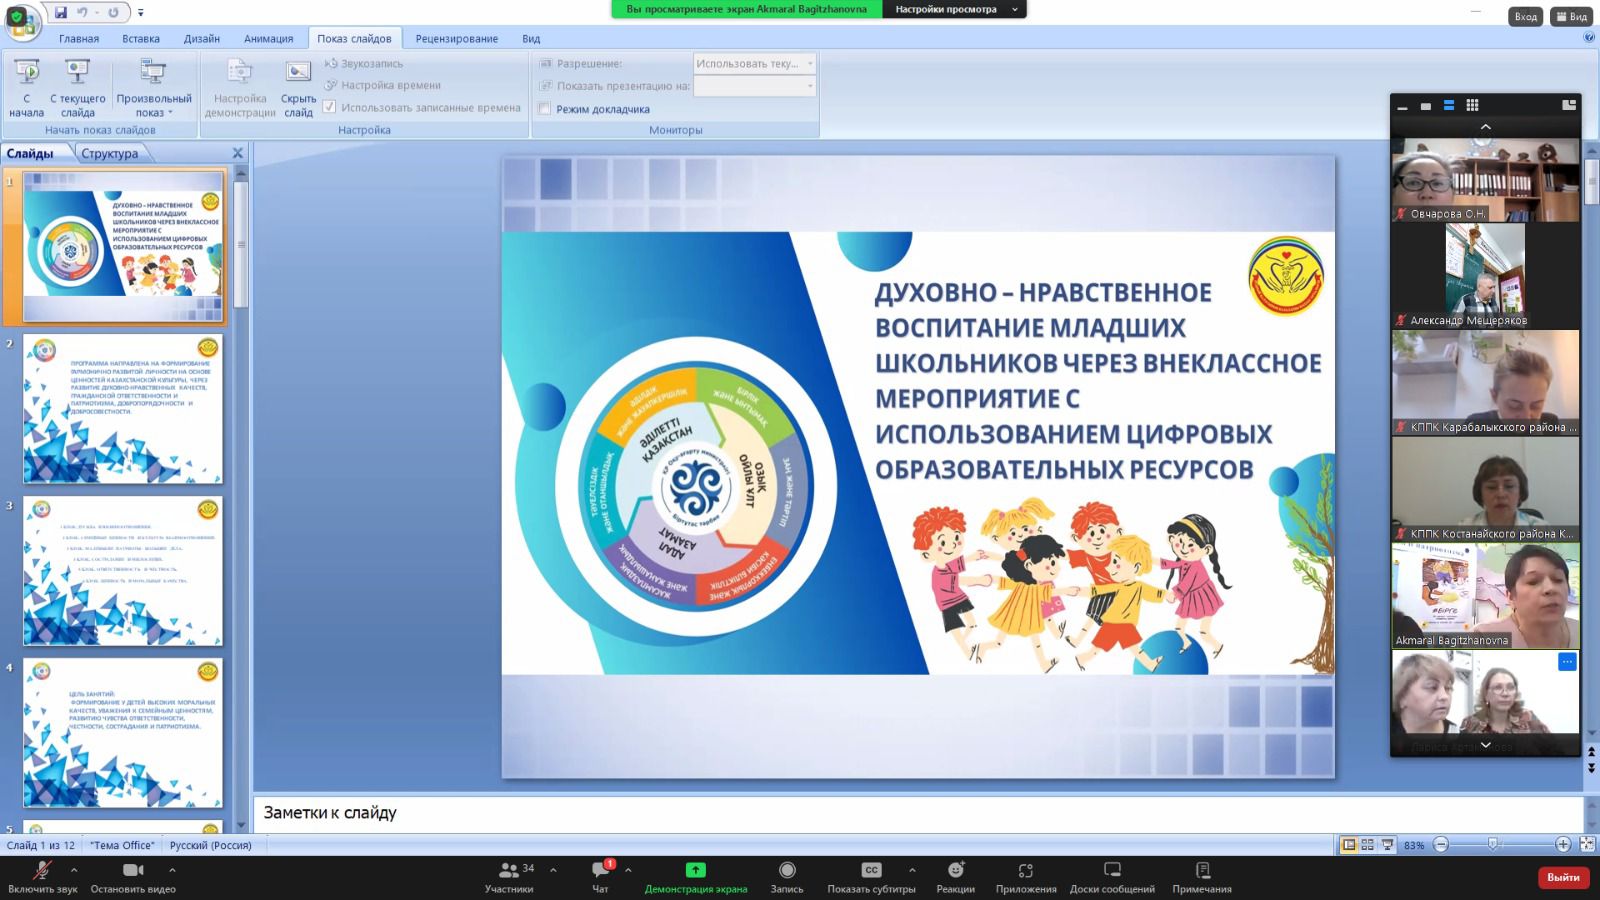1600x900 pixels.
Task: Toggle Использовать записанные времена checkbox
Action: pos(329,107)
